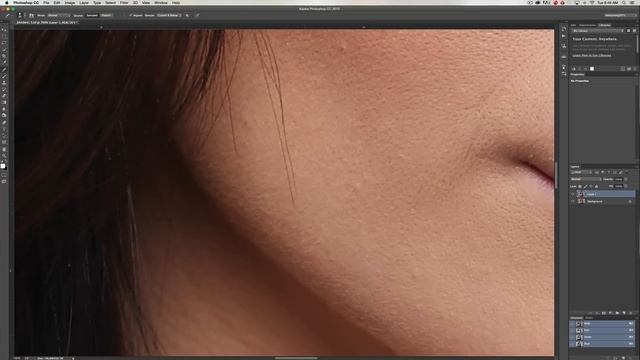
Task: Open the library selection dropdown in Libraries panel
Action: tap(597, 31)
